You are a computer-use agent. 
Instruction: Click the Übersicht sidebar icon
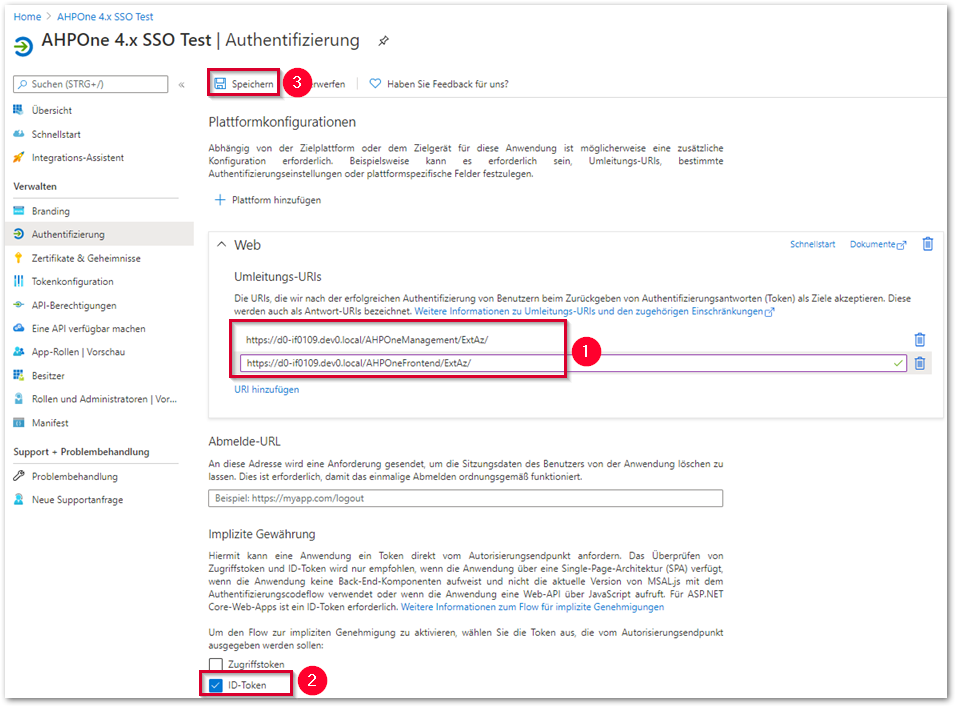[18, 110]
